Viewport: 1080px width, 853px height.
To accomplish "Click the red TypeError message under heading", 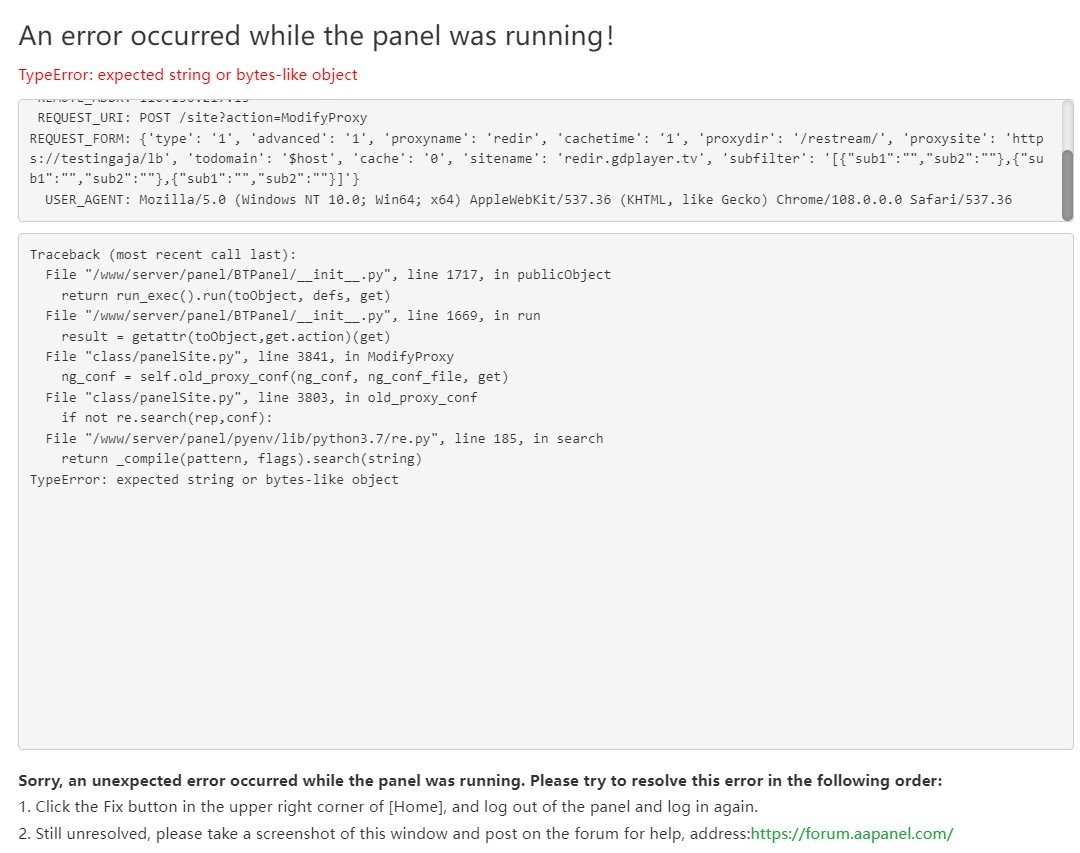I will [x=188, y=75].
